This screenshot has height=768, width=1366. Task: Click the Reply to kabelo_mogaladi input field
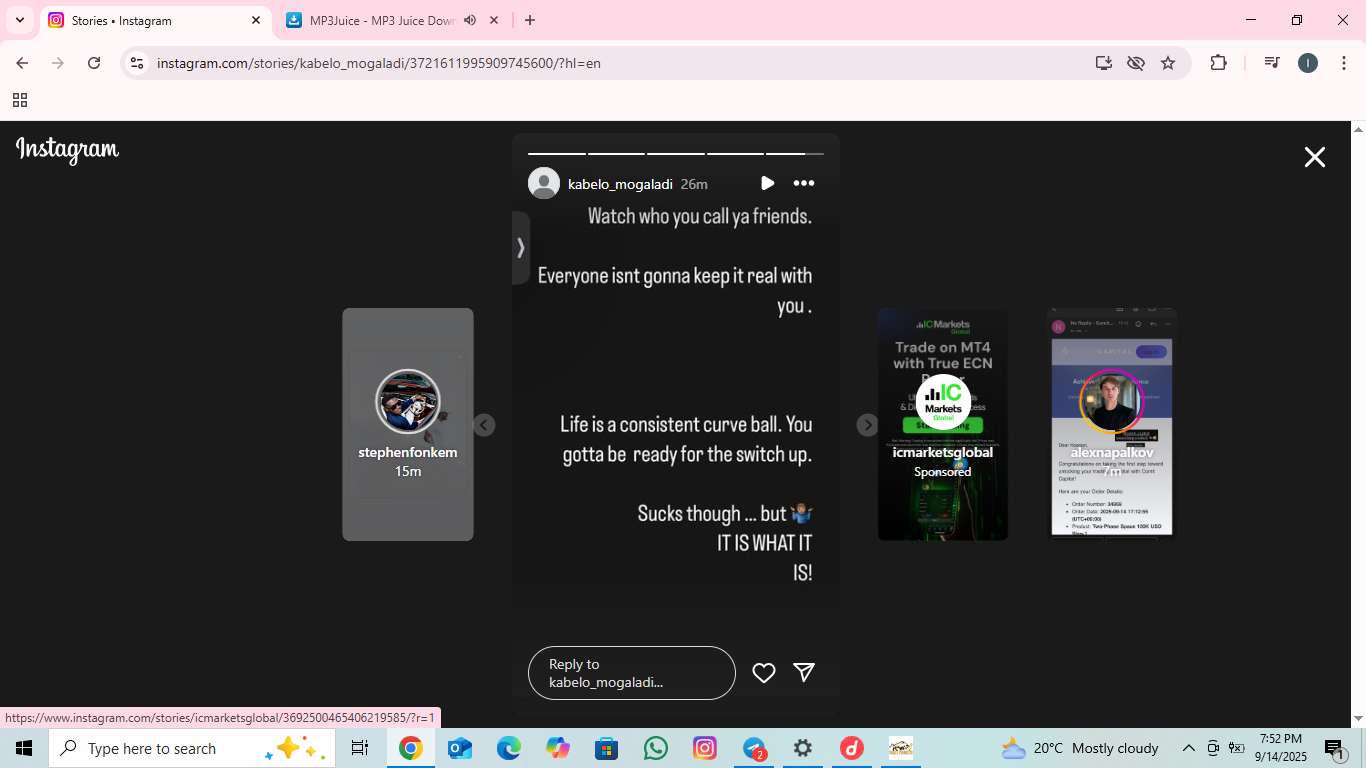coord(631,673)
